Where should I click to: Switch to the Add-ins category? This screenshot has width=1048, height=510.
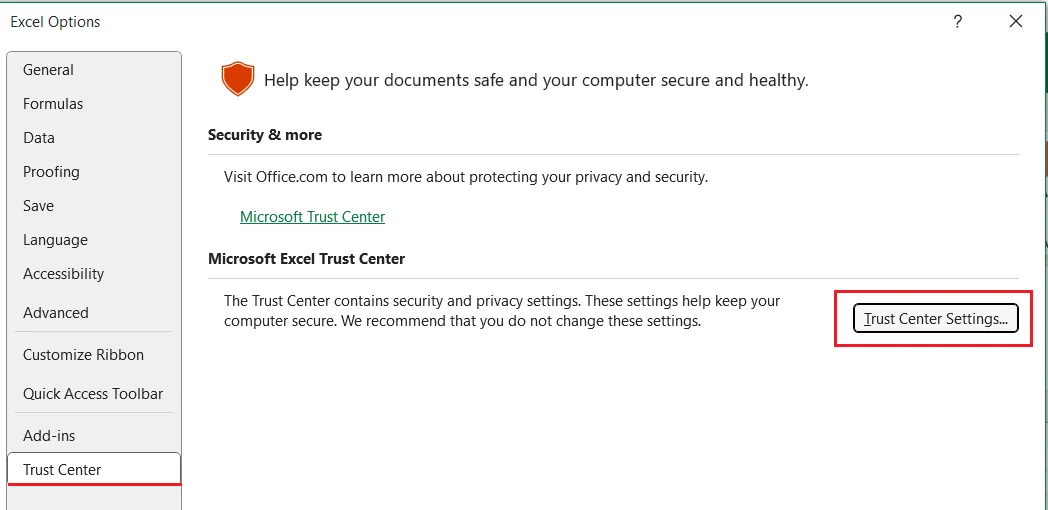pyautogui.click(x=49, y=436)
